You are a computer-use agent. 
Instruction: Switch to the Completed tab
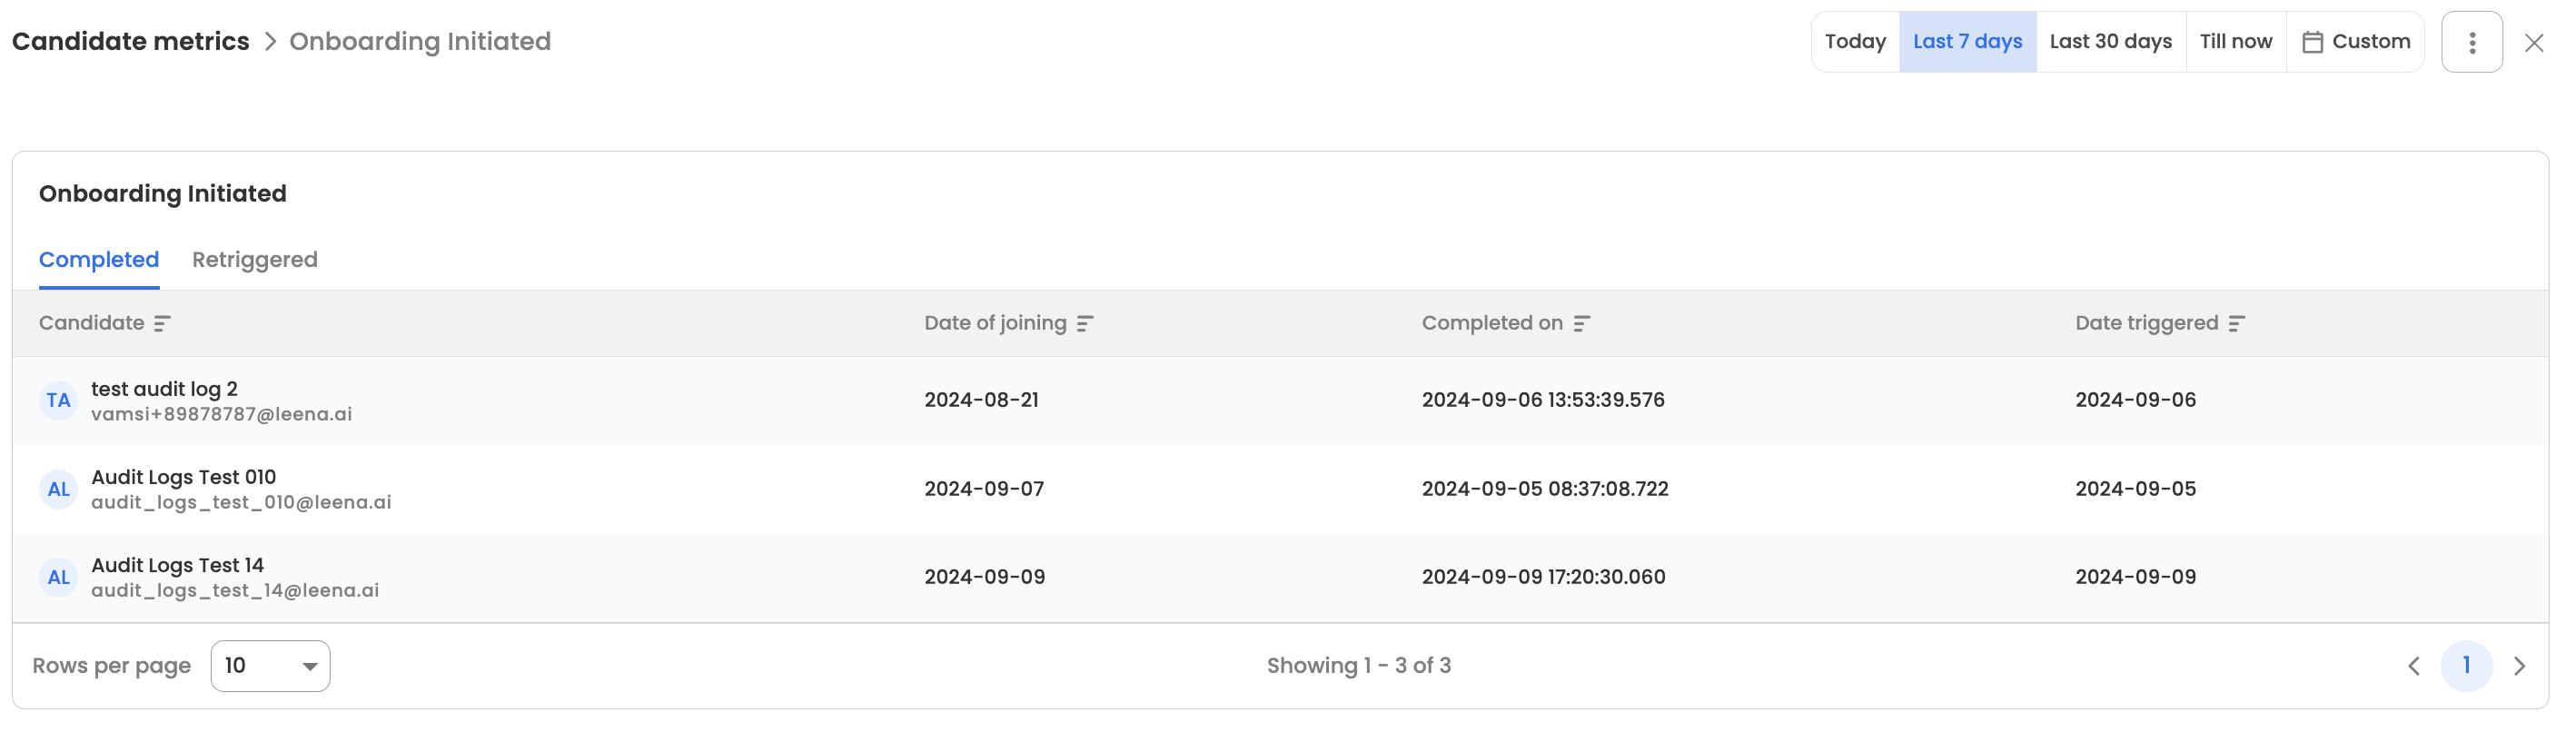click(x=99, y=260)
